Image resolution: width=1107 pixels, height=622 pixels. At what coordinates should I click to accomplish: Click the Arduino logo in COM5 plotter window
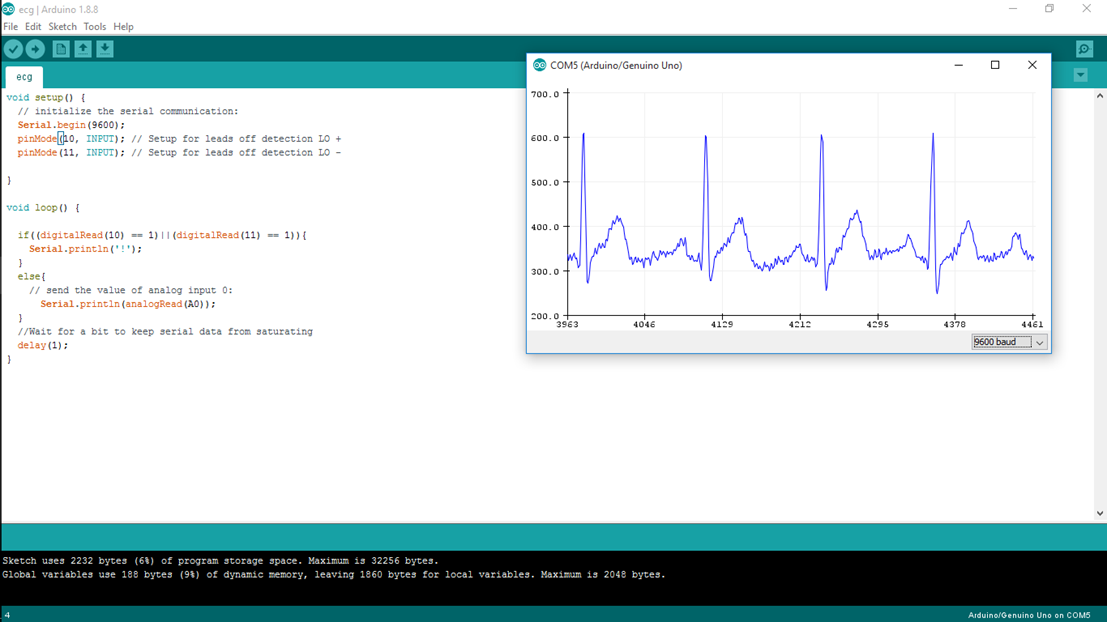click(x=539, y=65)
